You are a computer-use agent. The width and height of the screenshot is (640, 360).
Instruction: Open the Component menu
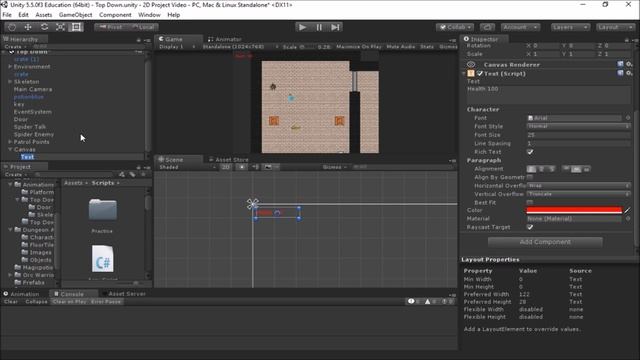coord(115,15)
